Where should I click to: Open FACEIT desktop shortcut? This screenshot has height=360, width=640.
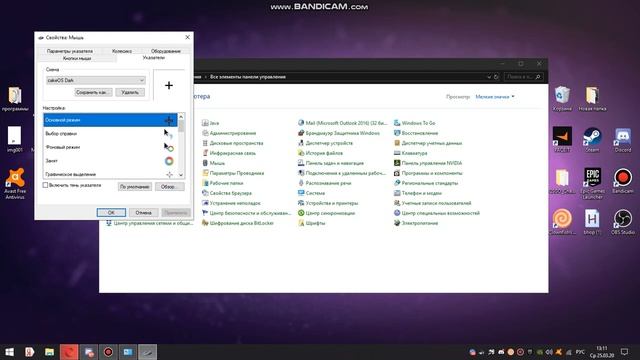[562, 140]
